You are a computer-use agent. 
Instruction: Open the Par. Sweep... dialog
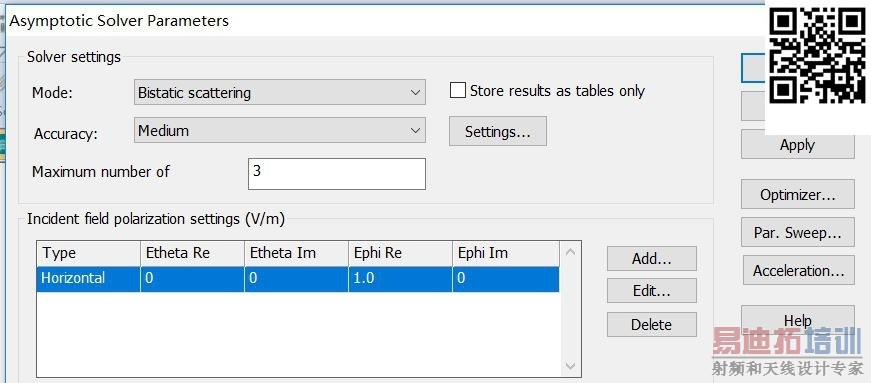pos(798,232)
